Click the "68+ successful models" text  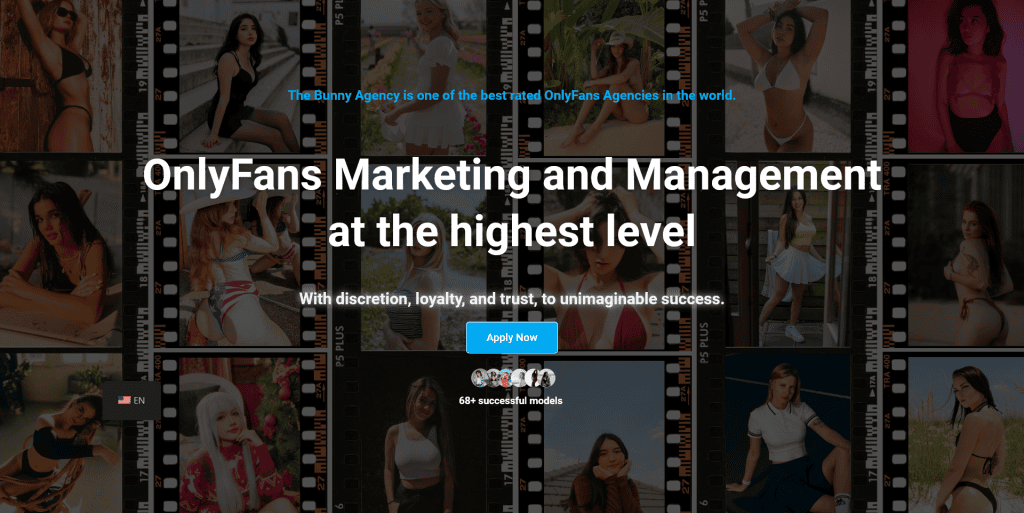click(x=511, y=401)
